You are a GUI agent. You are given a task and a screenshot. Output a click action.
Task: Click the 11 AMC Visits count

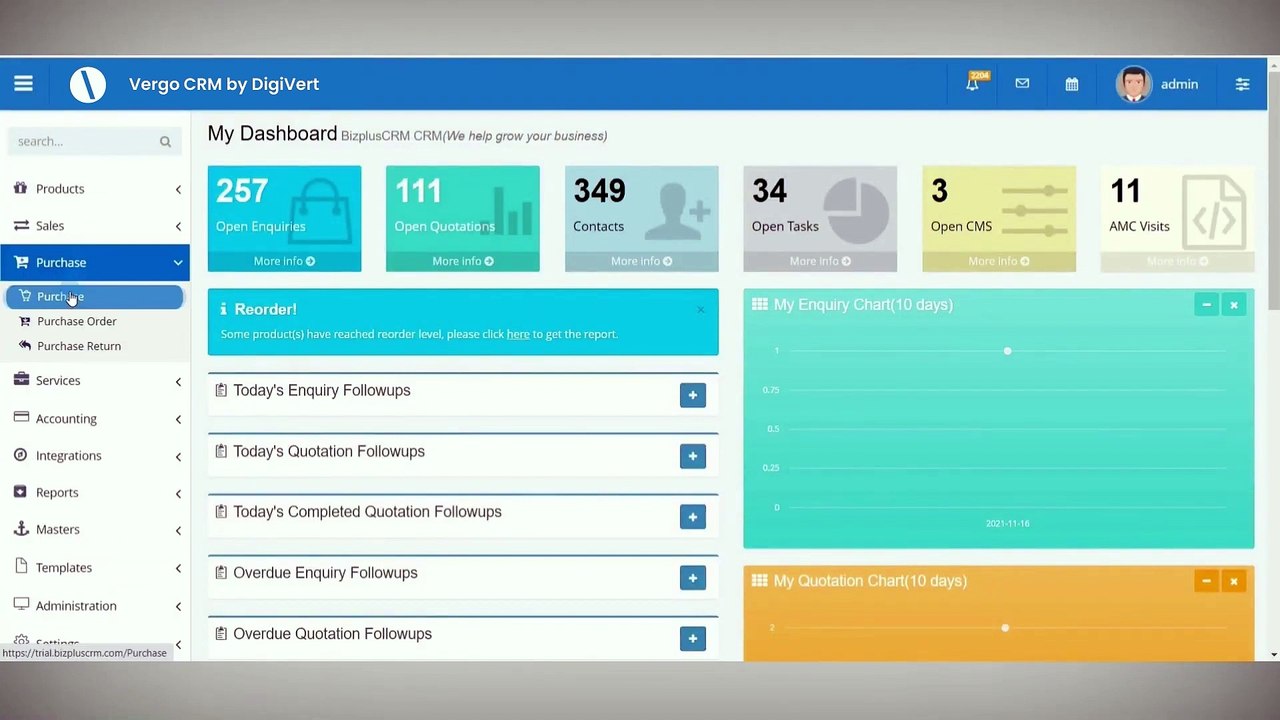(x=1125, y=190)
